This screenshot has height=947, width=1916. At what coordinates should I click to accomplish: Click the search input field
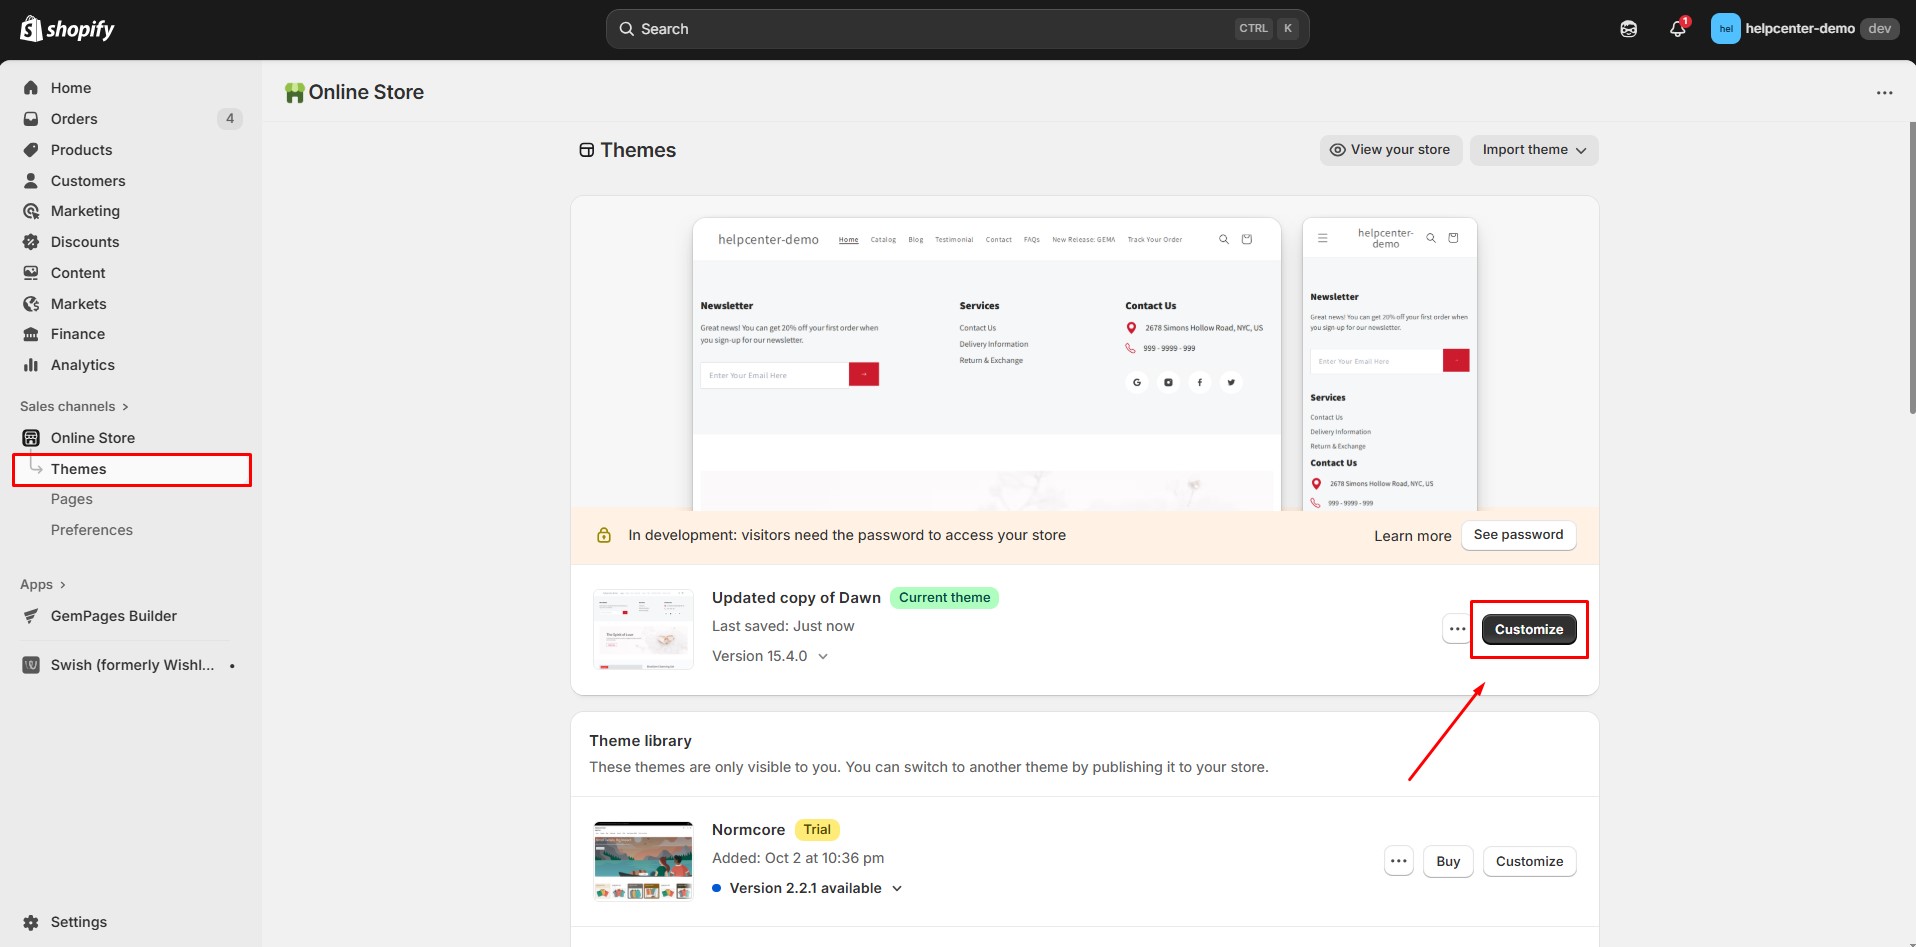(x=957, y=29)
